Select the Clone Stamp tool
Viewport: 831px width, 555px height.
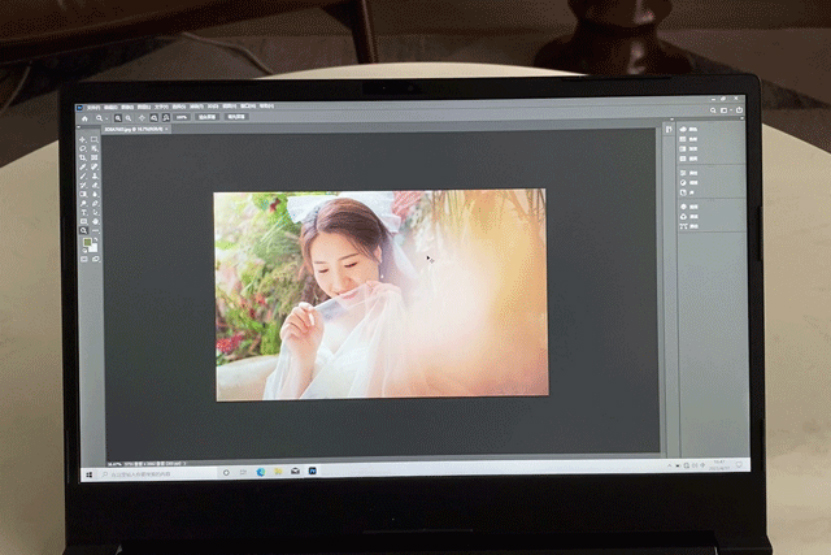(94, 176)
